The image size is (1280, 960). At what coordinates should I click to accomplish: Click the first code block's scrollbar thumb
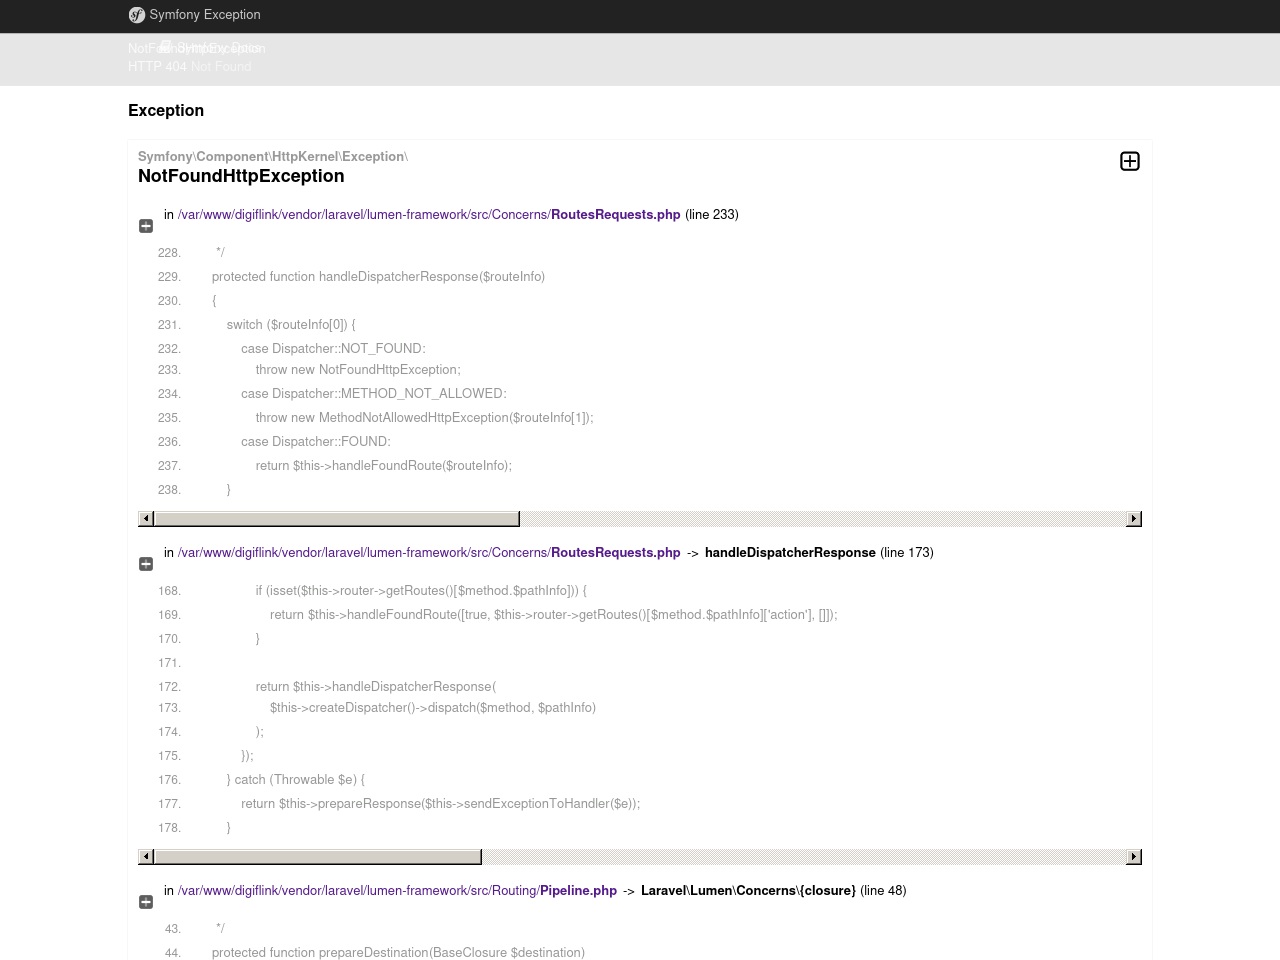(x=337, y=519)
